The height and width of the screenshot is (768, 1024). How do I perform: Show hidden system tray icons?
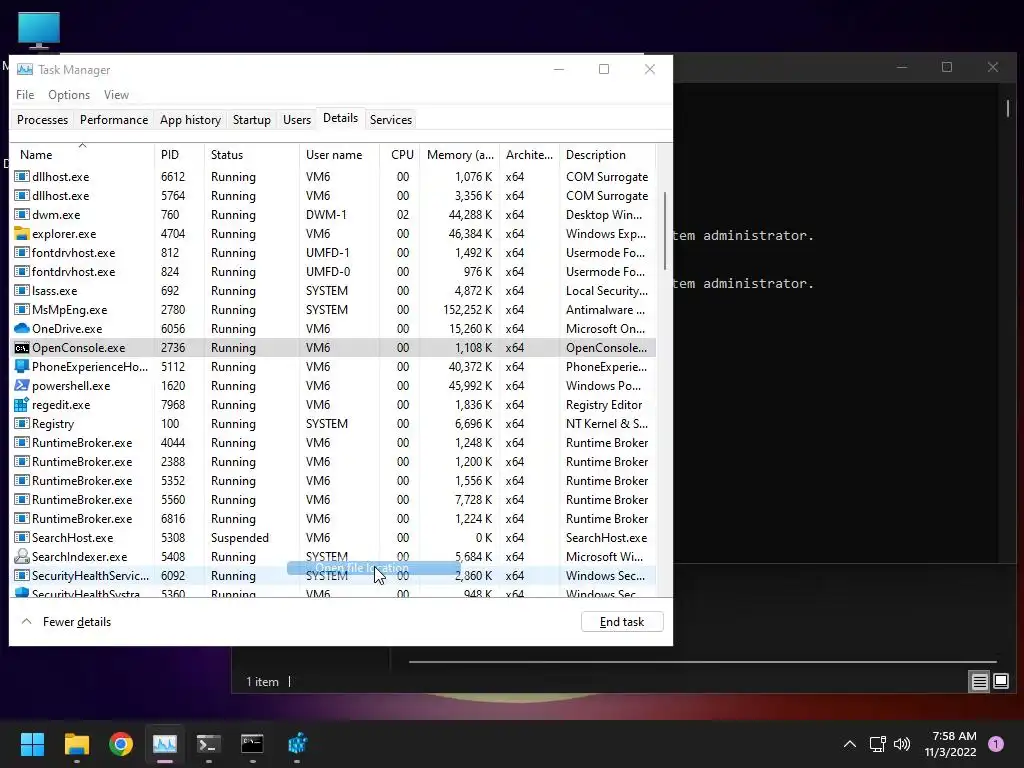pyautogui.click(x=850, y=744)
